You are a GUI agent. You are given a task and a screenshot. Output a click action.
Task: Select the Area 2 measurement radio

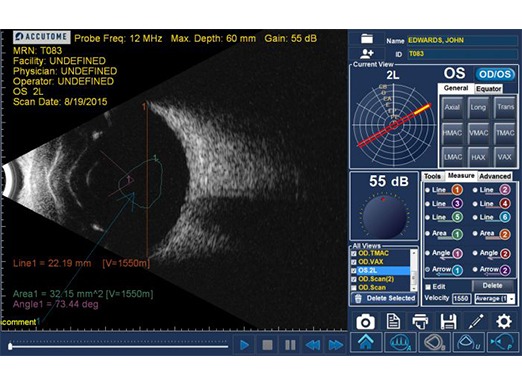coord(475,234)
